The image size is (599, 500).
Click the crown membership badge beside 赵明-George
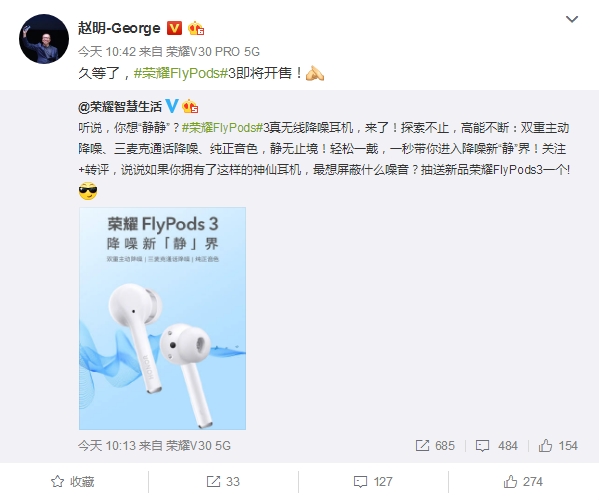click(x=196, y=28)
